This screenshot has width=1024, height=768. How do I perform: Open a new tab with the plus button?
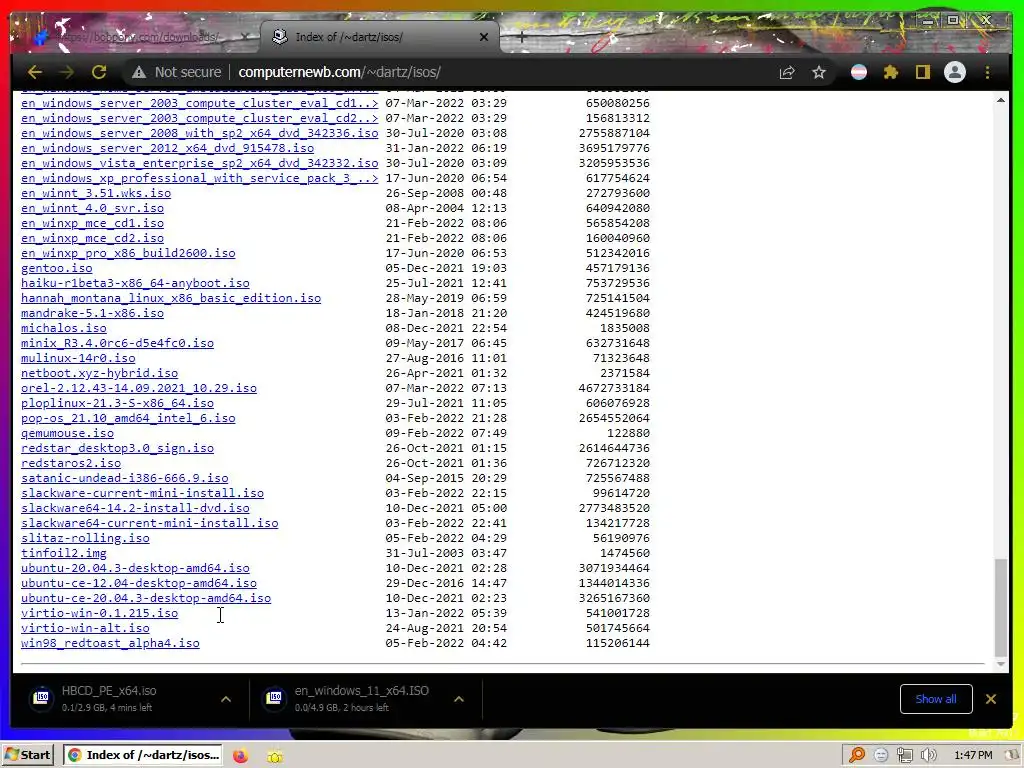coord(521,37)
